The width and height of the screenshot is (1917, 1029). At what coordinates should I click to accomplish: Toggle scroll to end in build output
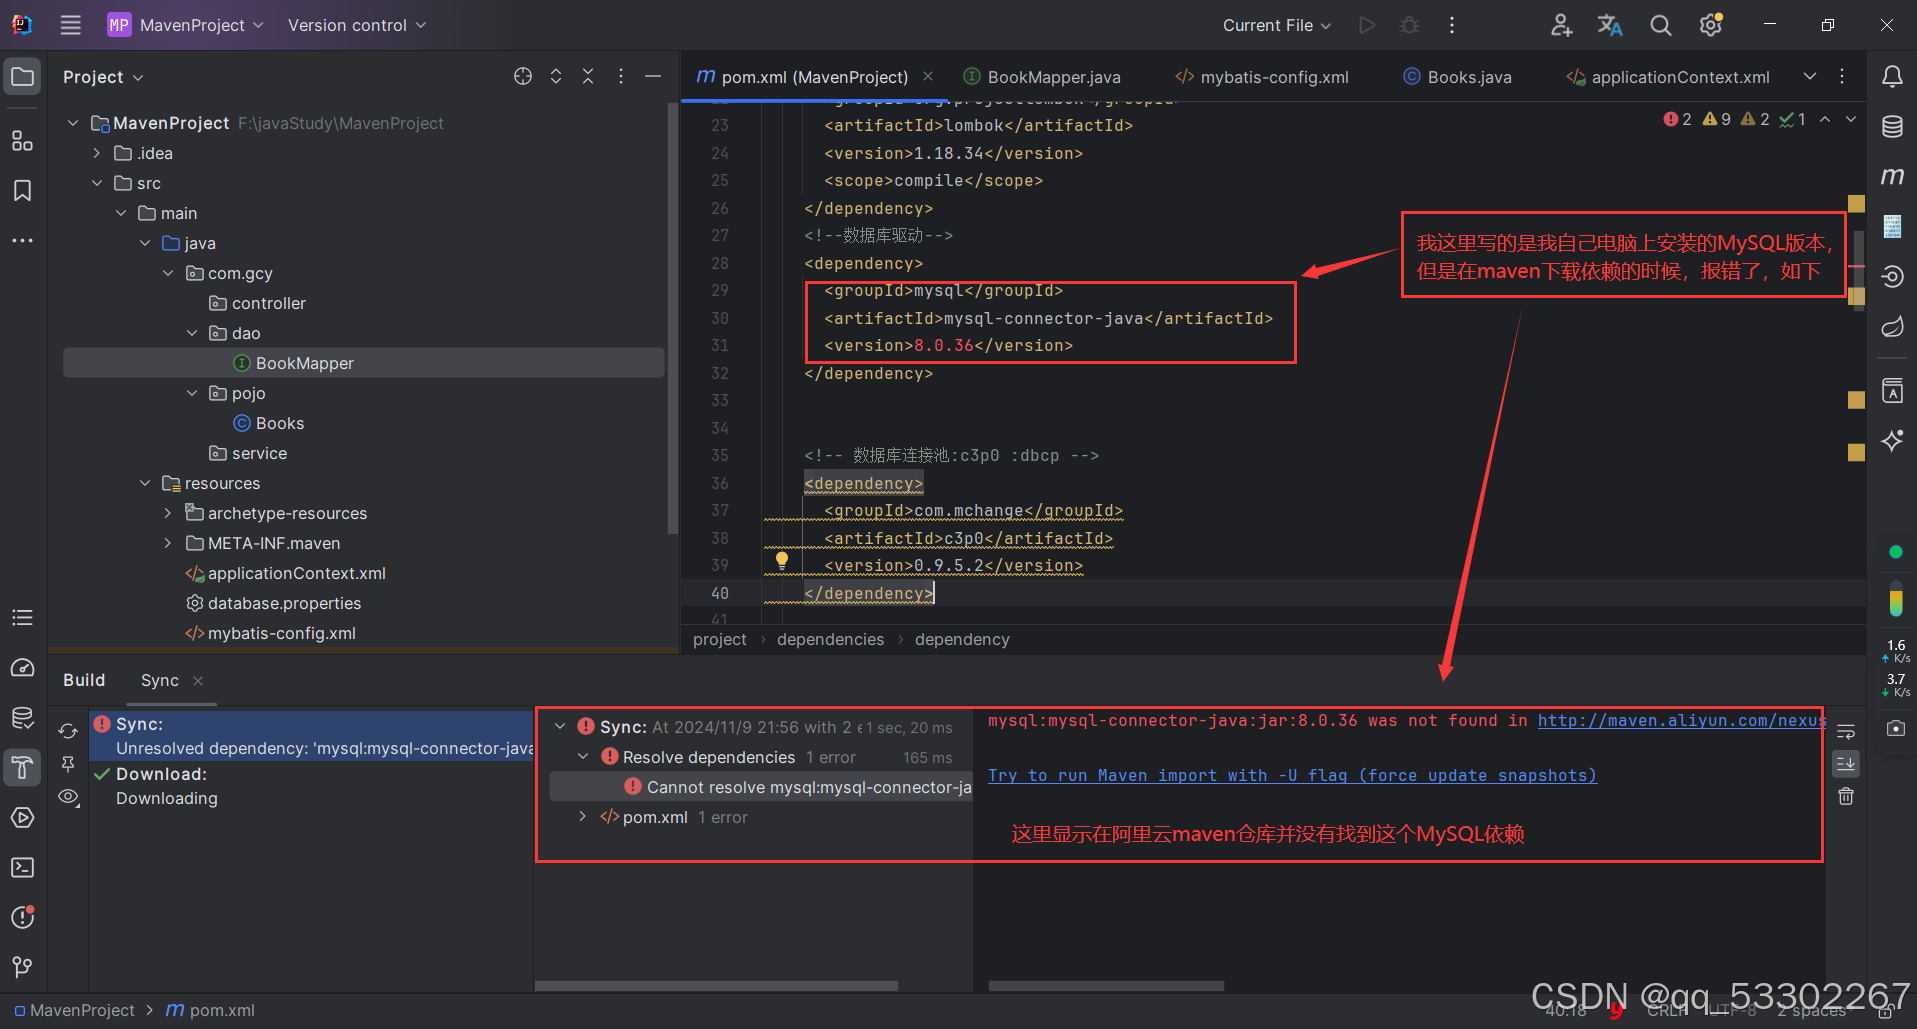pyautogui.click(x=1846, y=764)
